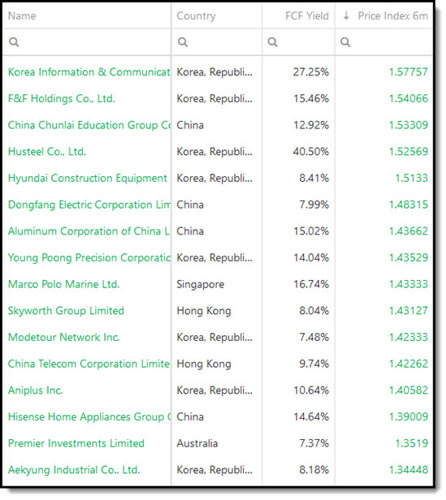Sort by the Price Index 6m header

click(x=393, y=16)
